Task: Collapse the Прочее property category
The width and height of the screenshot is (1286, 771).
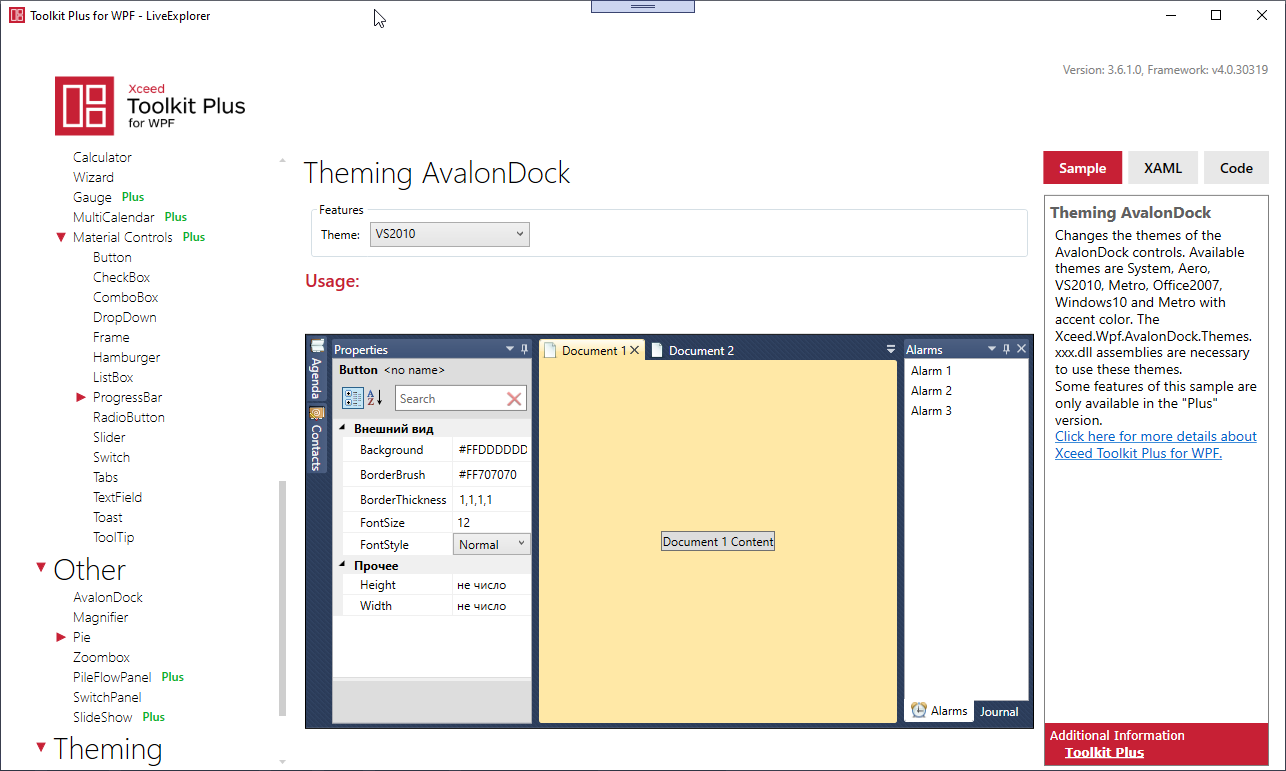Action: 342,565
